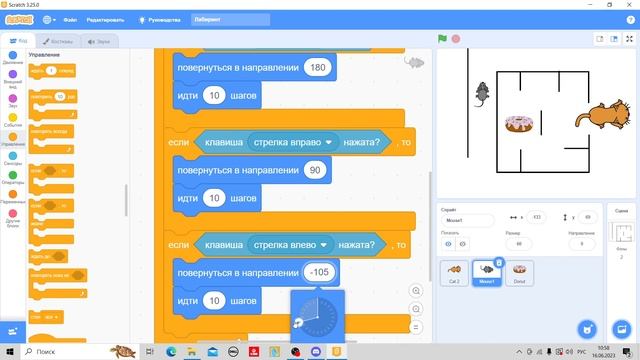Image resolution: width=640 pixels, height=360 pixels.
Task: Select the Mouse1 sprite thumbnail
Action: click(487, 273)
